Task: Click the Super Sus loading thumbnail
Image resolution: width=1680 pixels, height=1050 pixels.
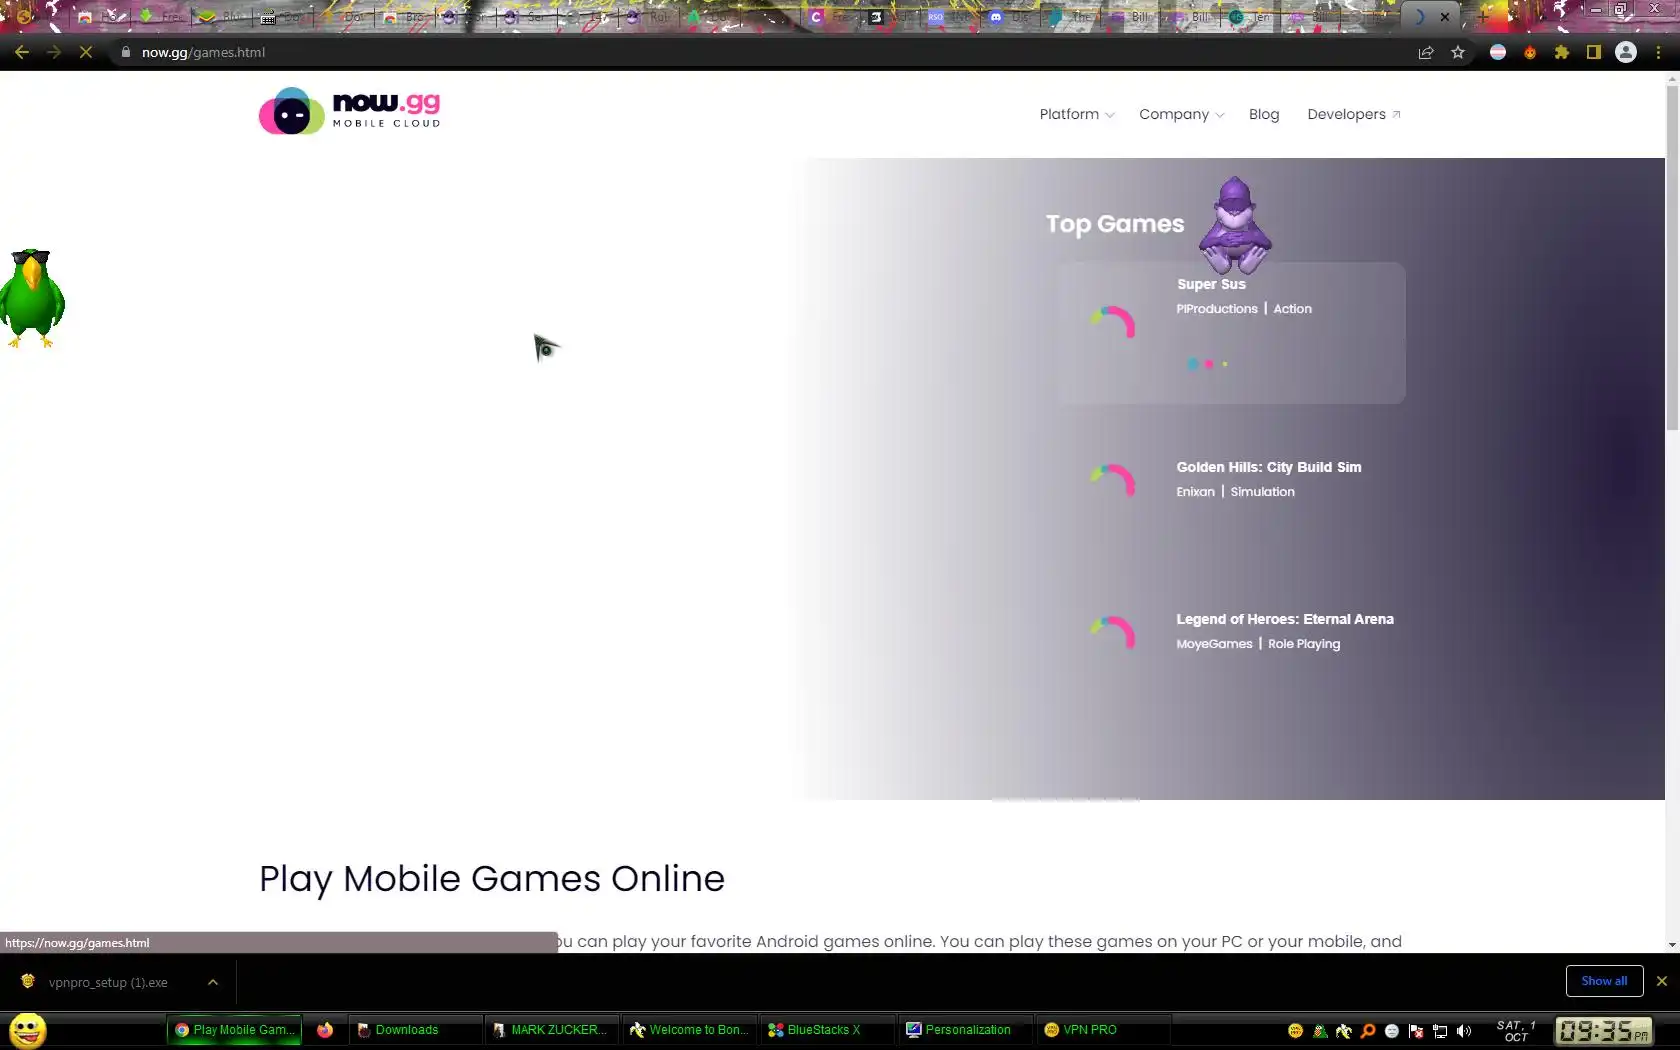Action: click(1113, 322)
